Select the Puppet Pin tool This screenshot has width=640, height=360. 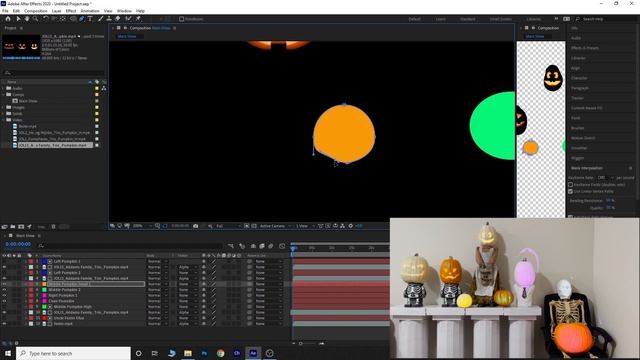(x=138, y=19)
